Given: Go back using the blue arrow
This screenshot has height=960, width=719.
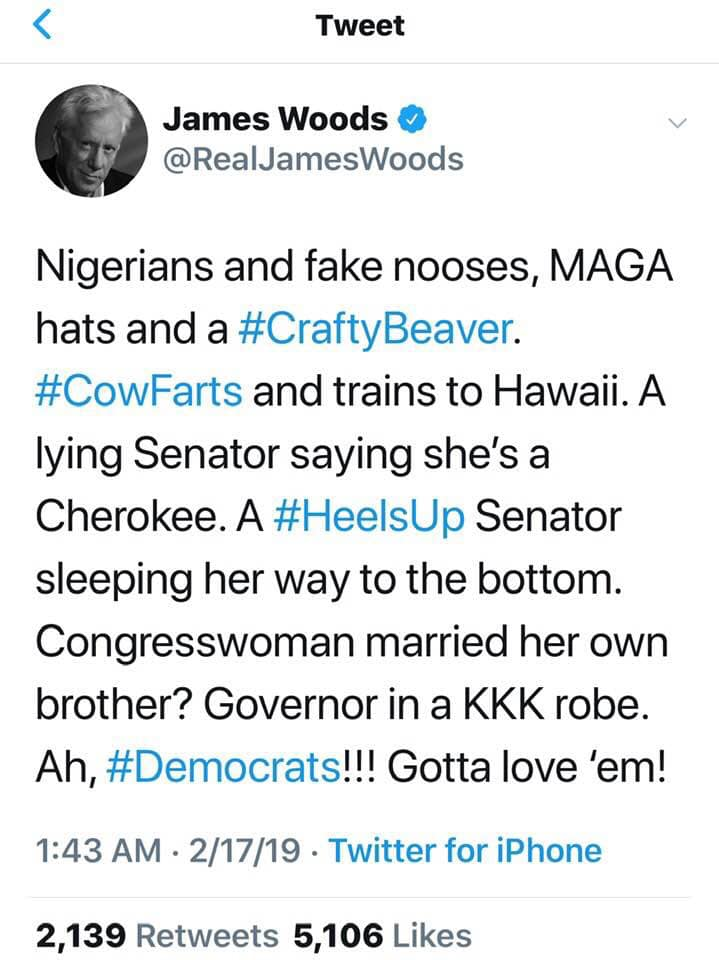Looking at the screenshot, I should point(42,25).
